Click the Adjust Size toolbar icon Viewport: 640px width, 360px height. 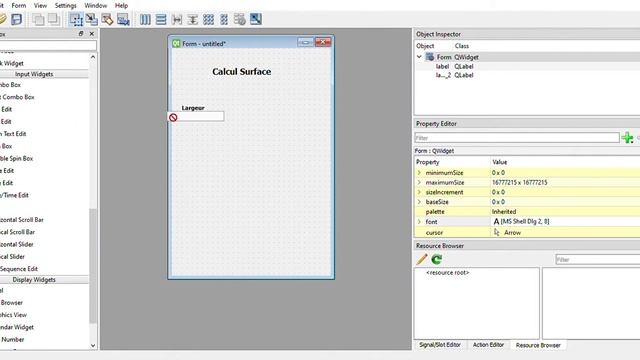click(x=256, y=19)
